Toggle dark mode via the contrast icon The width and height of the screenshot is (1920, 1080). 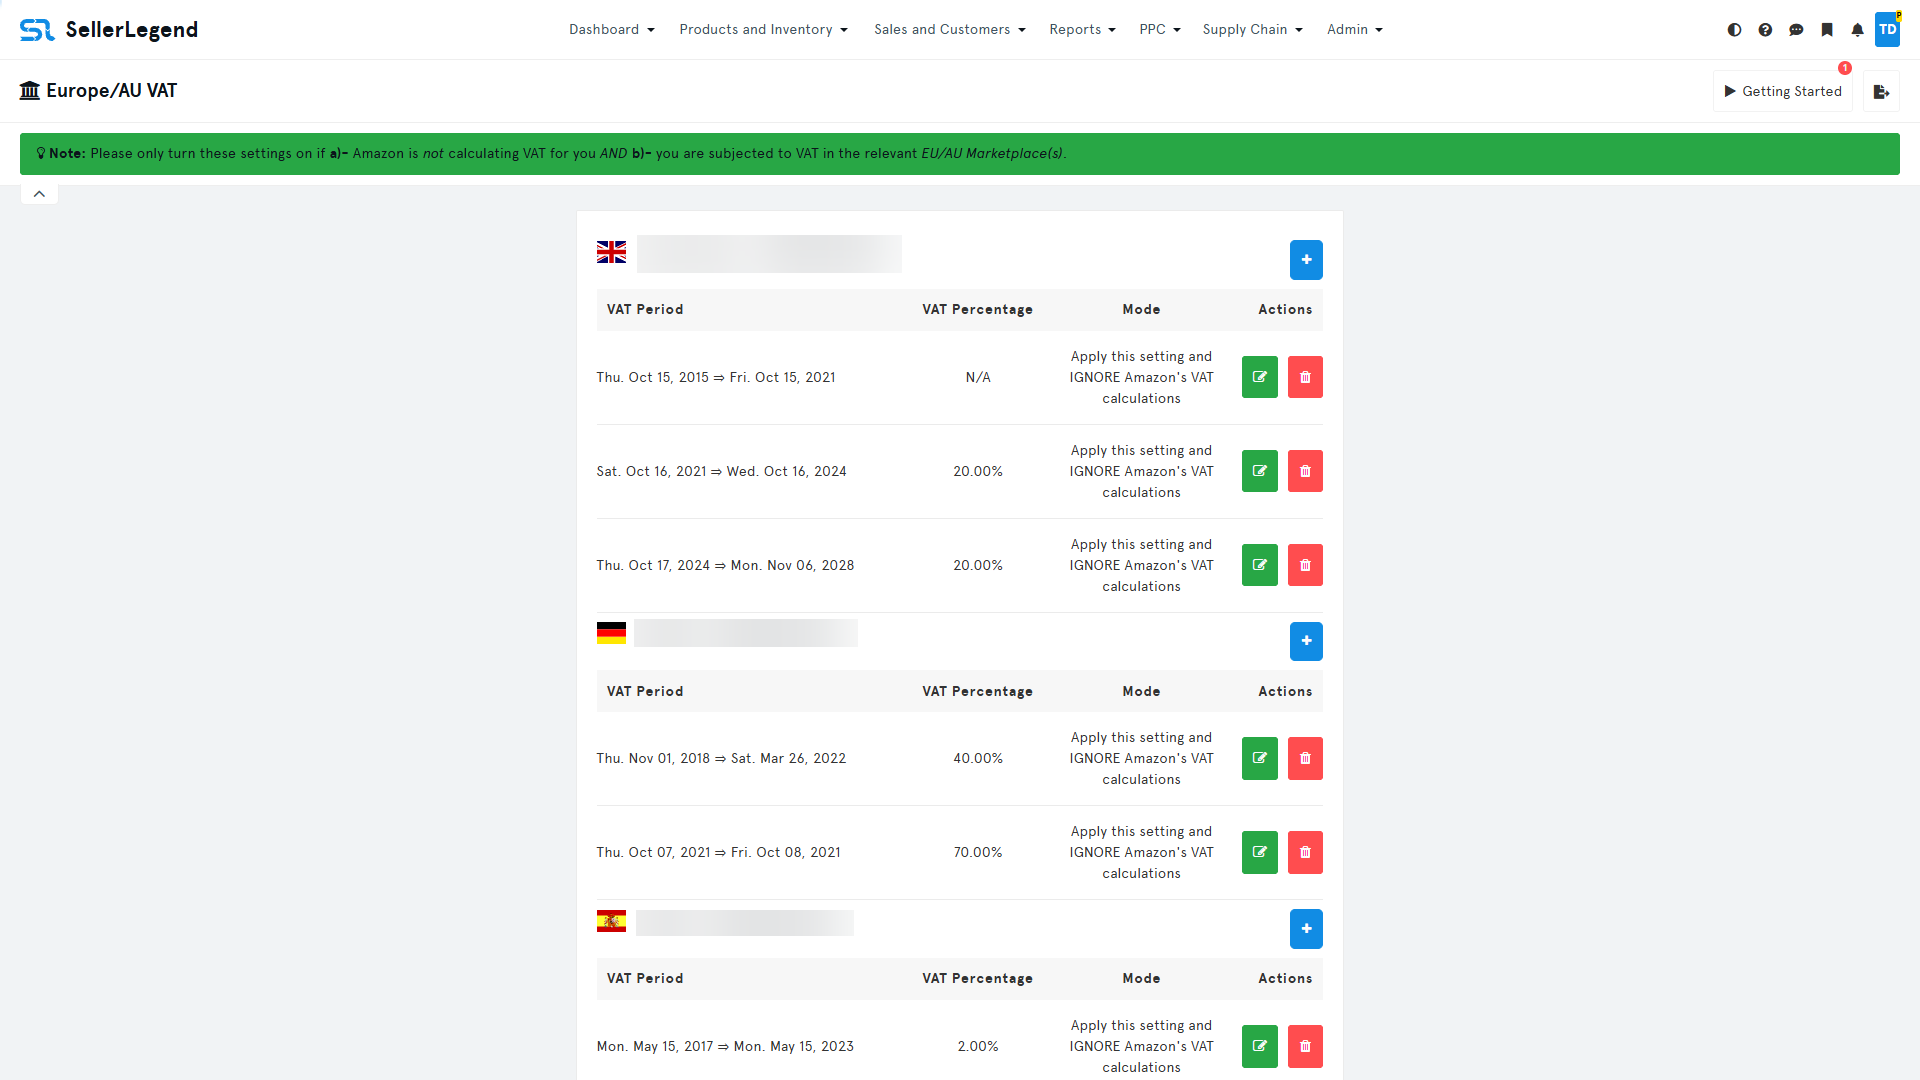click(x=1733, y=29)
